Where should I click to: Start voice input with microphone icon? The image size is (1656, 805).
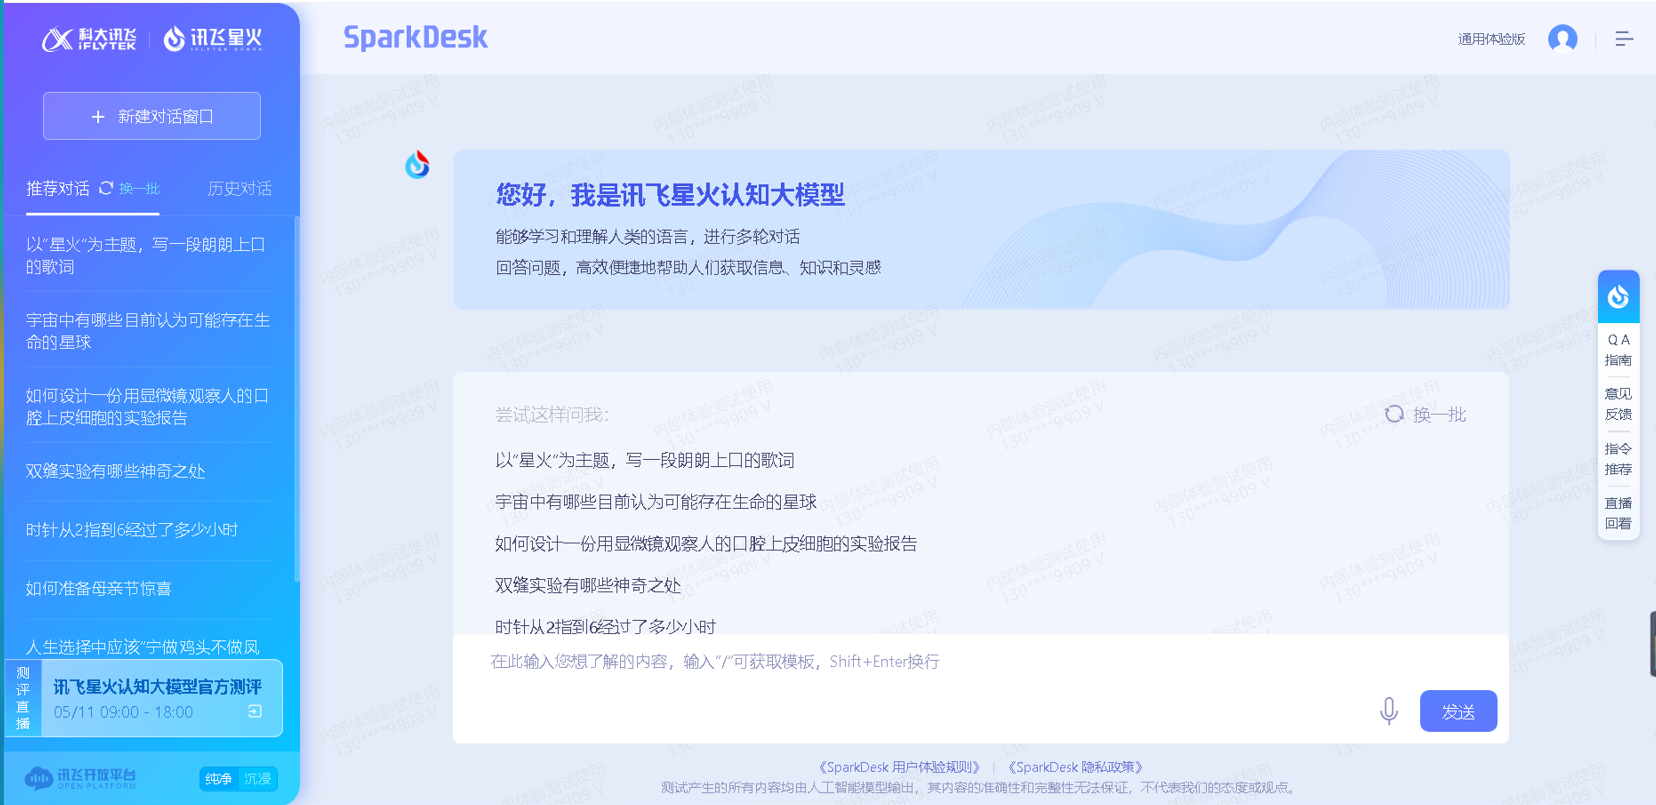1389,711
